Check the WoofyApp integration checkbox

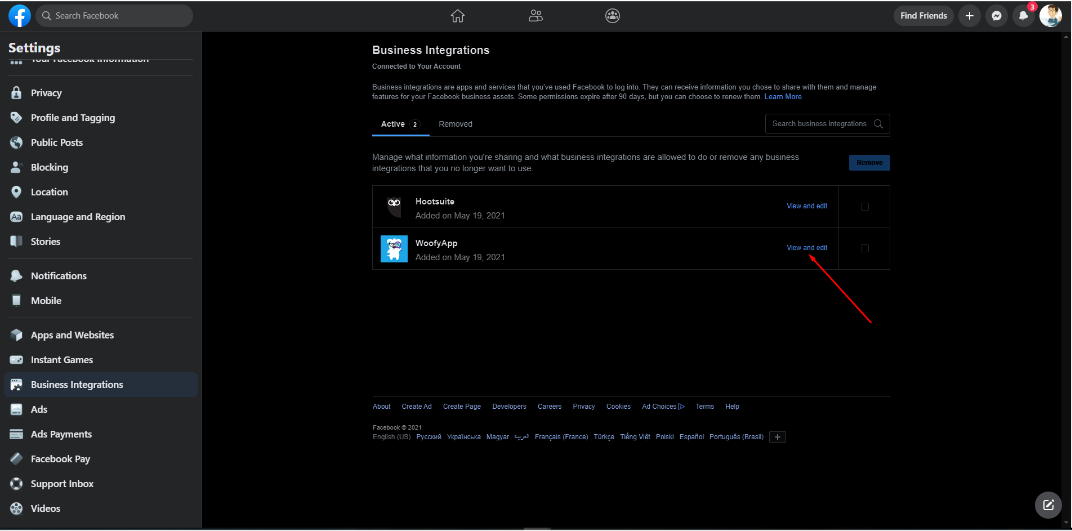865,248
